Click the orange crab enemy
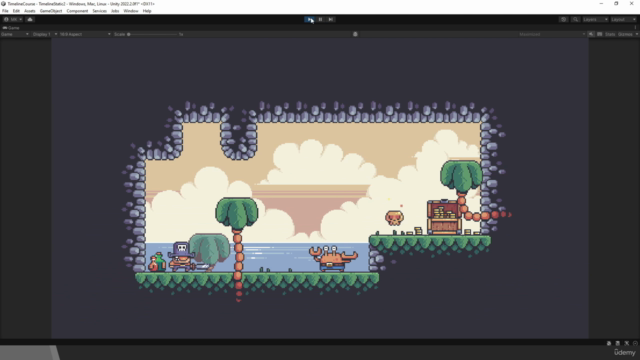 [333, 258]
